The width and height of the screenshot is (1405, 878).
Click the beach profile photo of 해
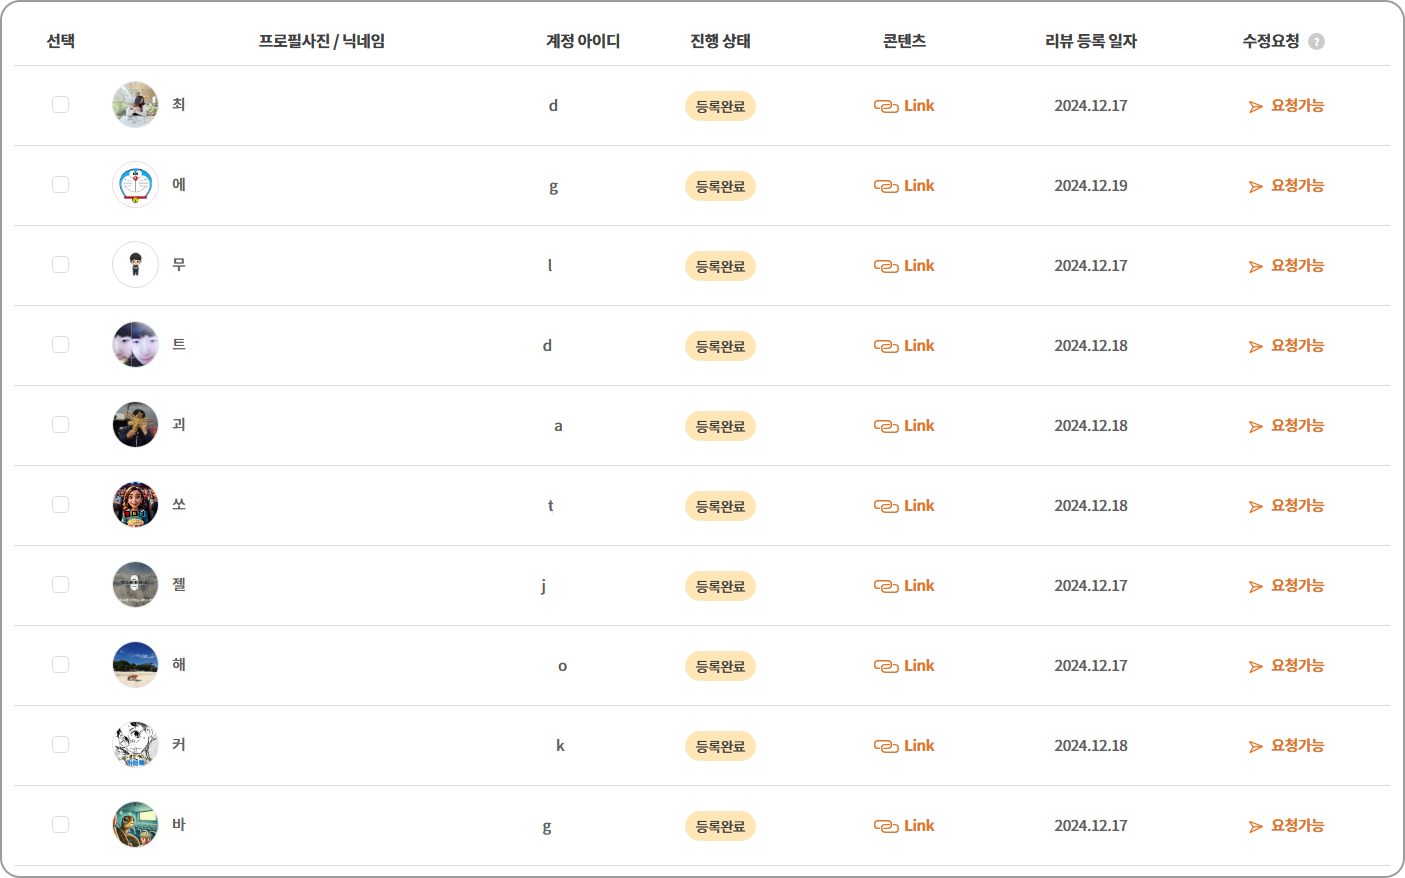tap(135, 665)
